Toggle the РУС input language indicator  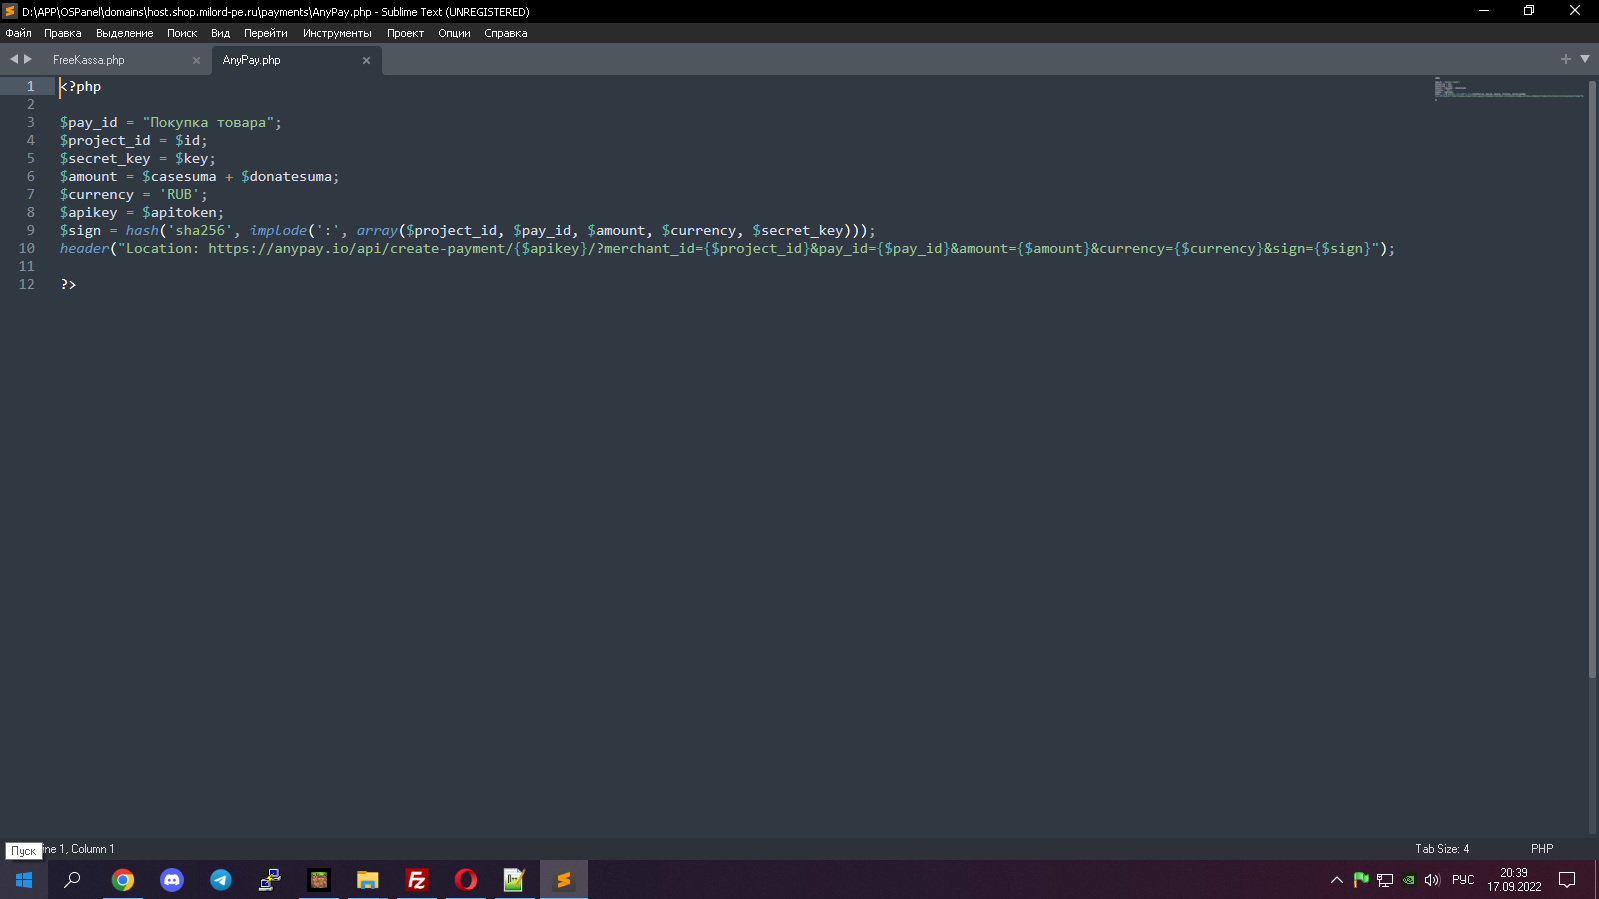(x=1463, y=880)
